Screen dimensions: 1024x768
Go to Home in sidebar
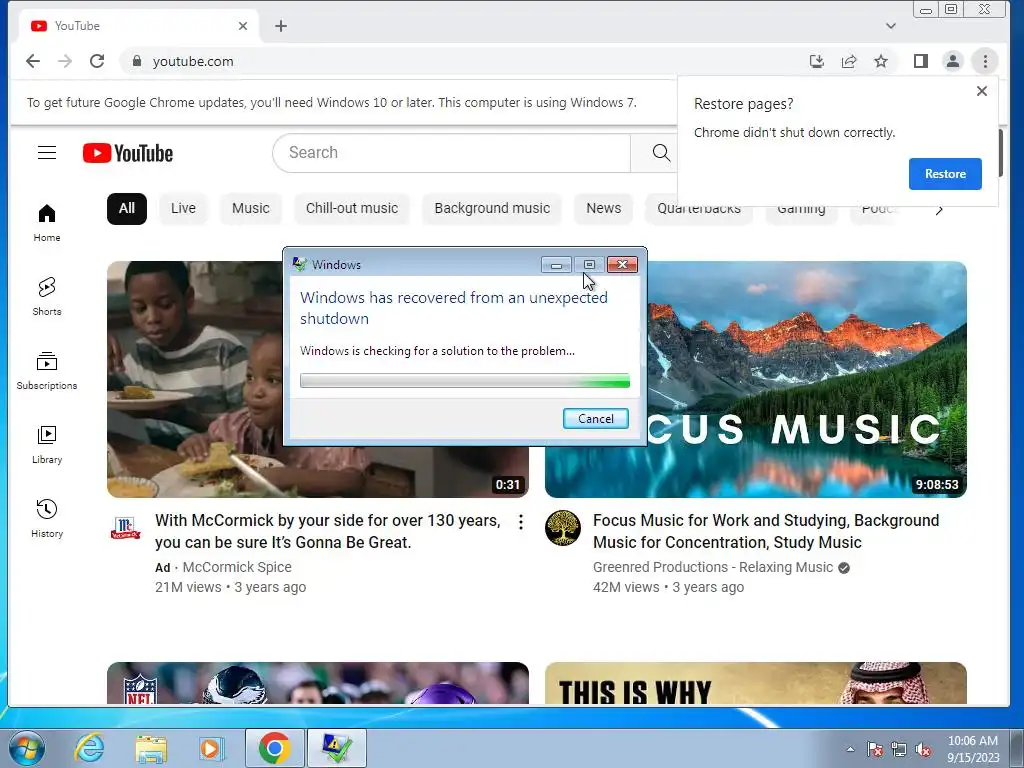[x=47, y=223]
